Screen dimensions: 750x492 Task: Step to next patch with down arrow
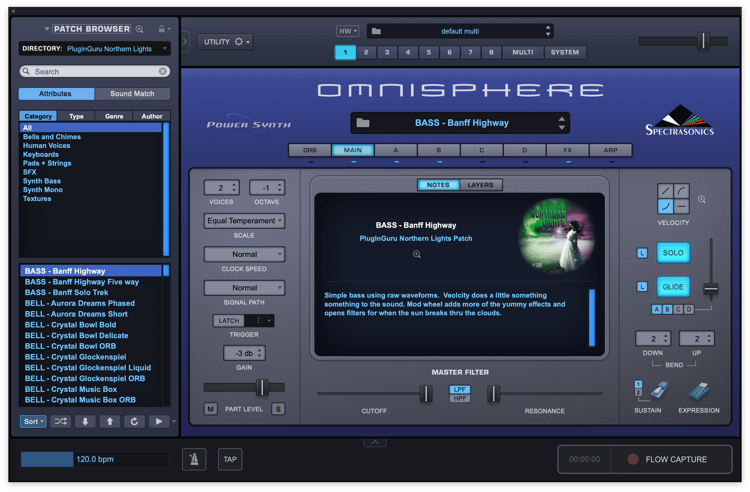click(85, 421)
